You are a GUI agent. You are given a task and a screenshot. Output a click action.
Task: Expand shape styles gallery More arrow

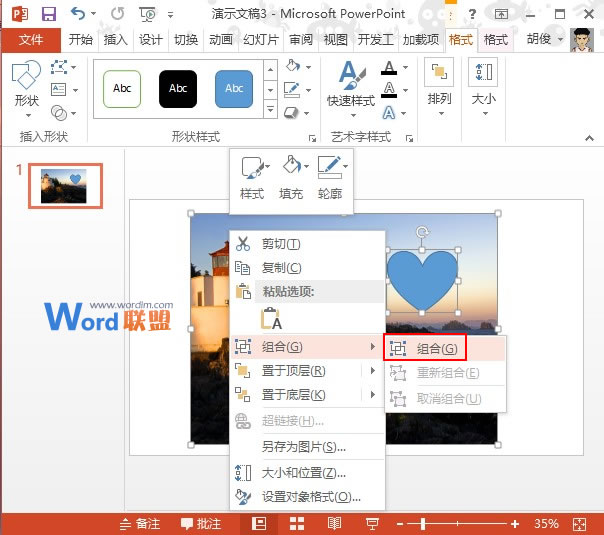270,110
